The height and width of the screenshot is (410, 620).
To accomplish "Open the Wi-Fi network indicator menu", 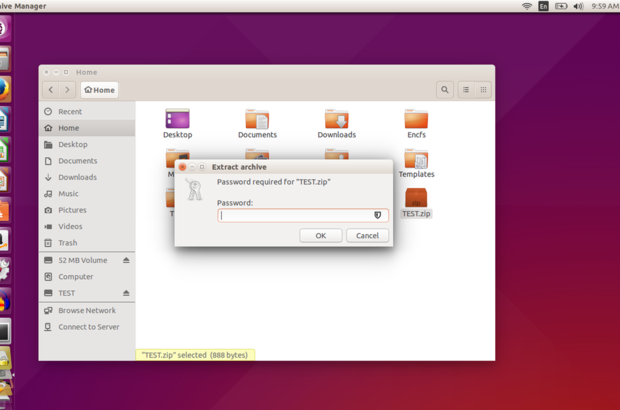I will pos(527,6).
